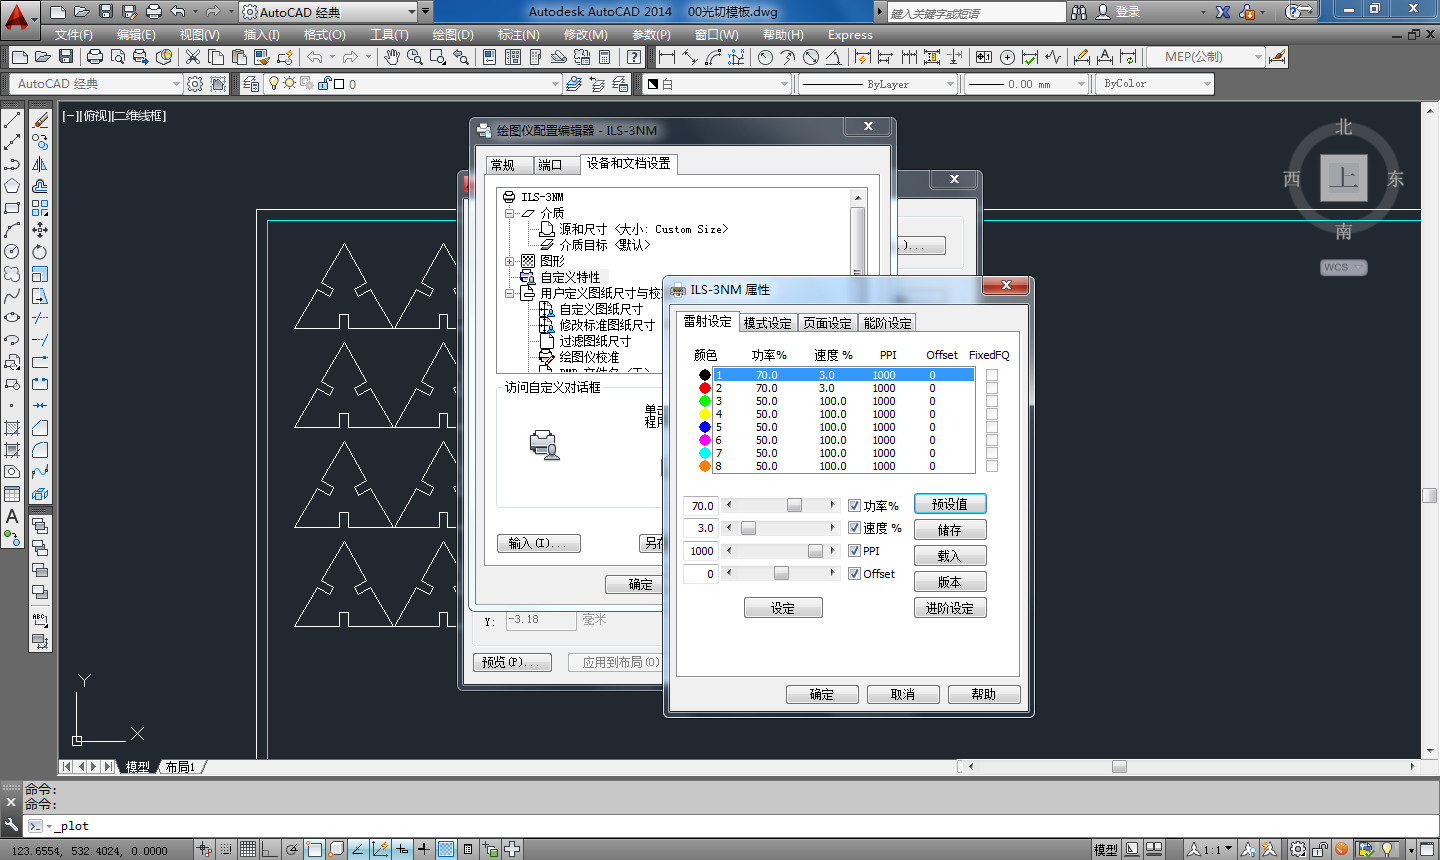The height and width of the screenshot is (860, 1440).
Task: Open the ByColor plot style dropdown
Action: click(1207, 84)
